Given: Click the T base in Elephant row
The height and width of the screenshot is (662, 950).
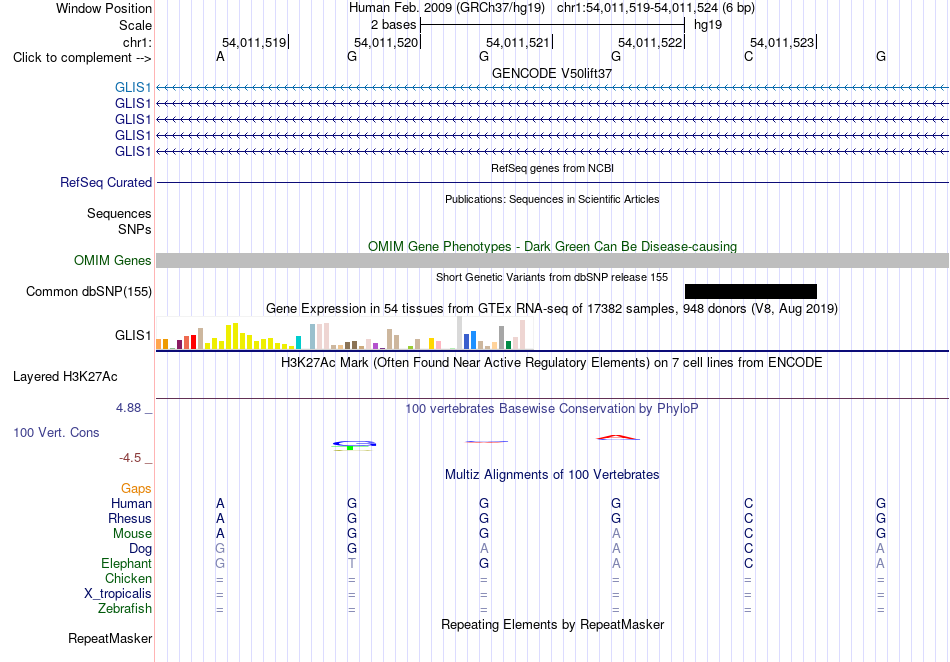Looking at the screenshot, I should [351, 563].
